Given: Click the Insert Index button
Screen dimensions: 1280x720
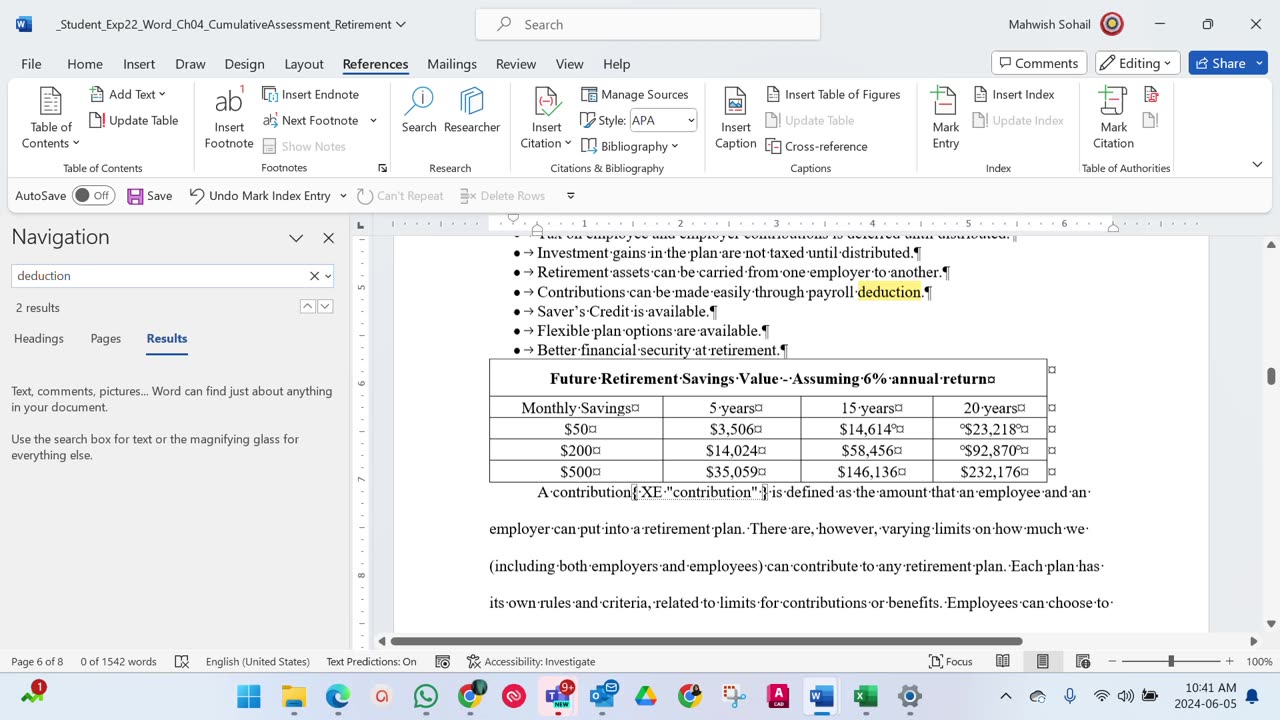Looking at the screenshot, I should coord(1013,94).
